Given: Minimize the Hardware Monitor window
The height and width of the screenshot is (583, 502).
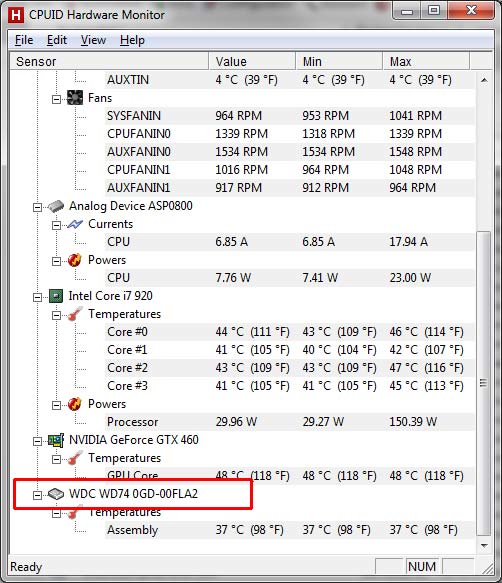Looking at the screenshot, I should point(407,11).
